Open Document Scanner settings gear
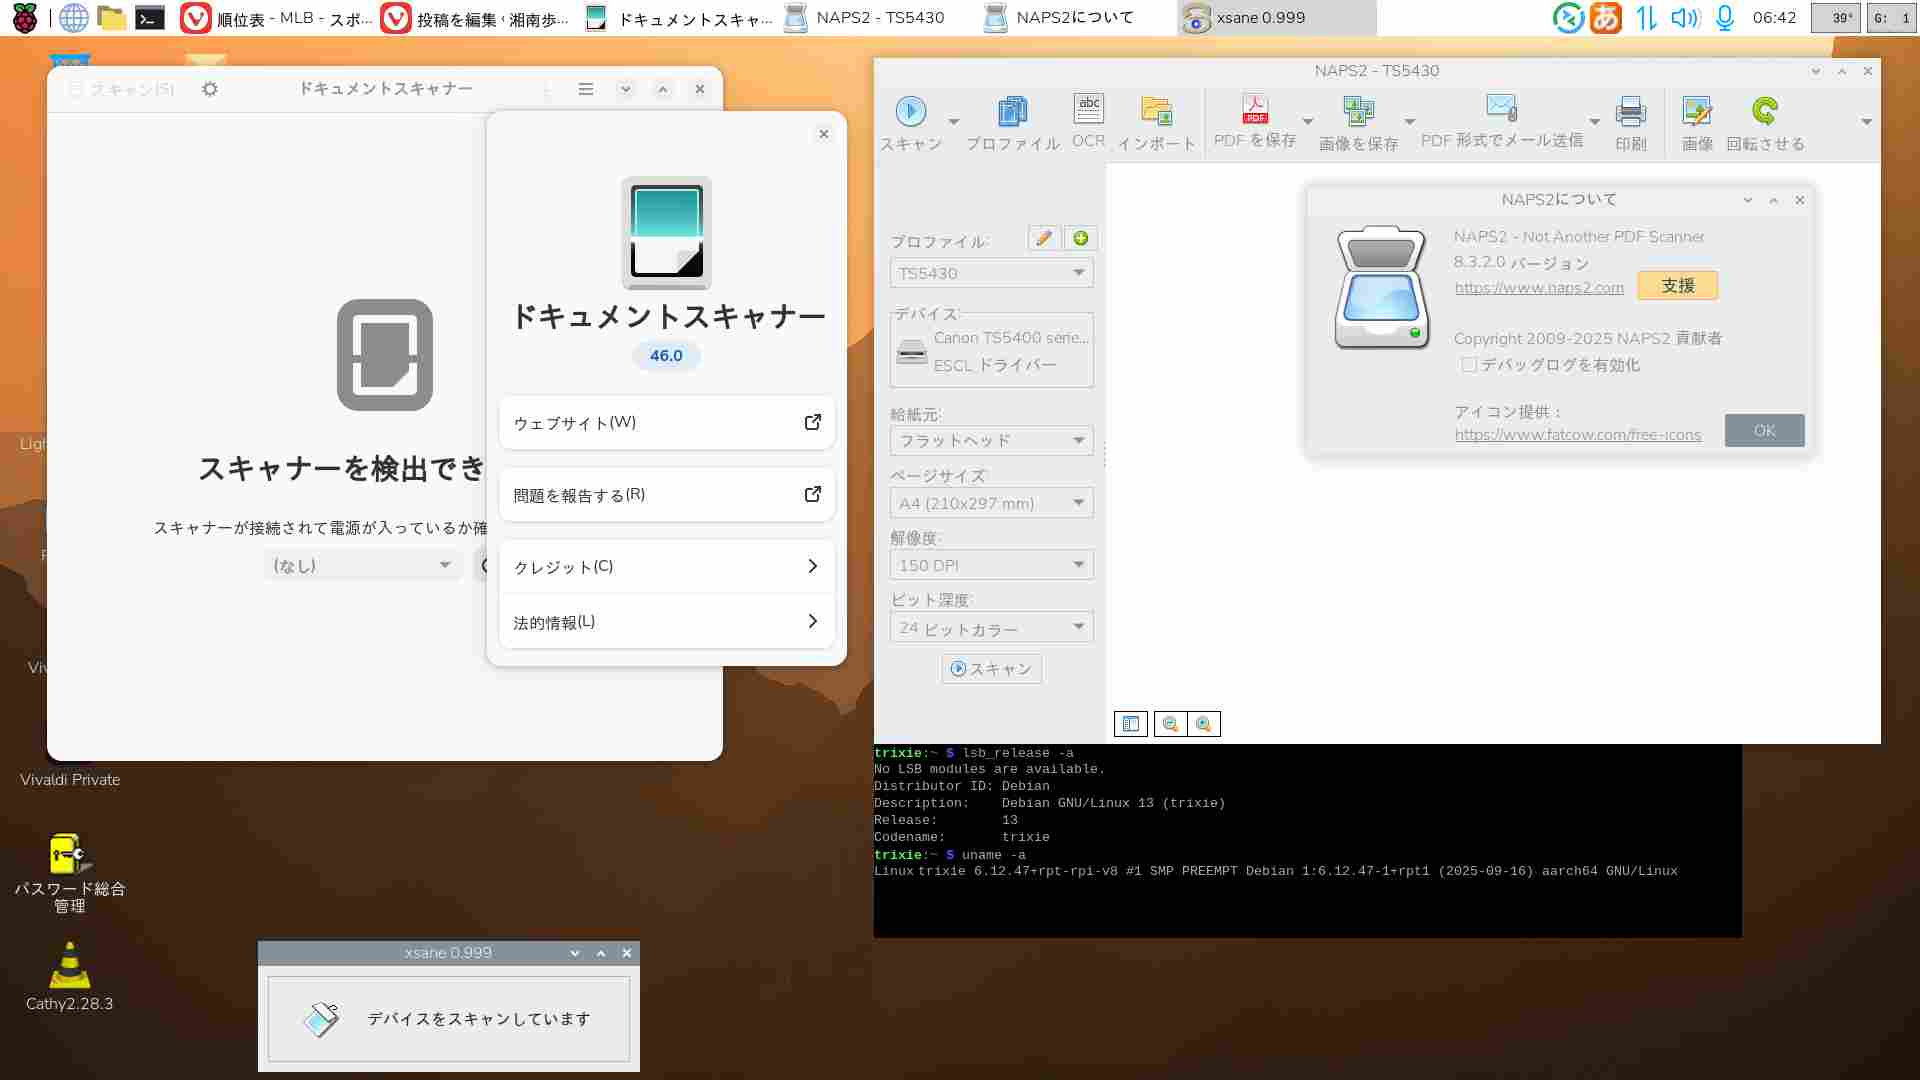 [210, 89]
